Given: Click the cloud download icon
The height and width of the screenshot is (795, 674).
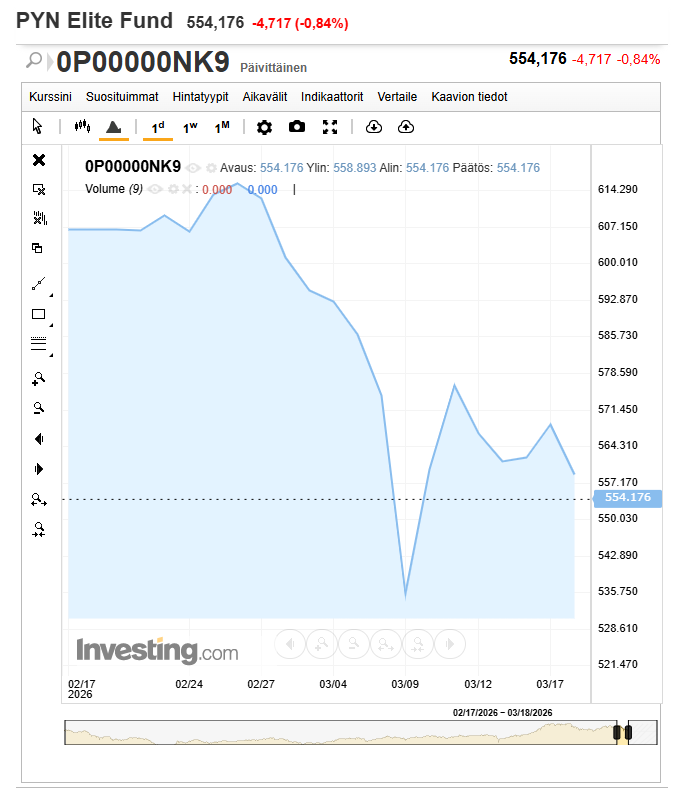Looking at the screenshot, I should click(x=374, y=127).
